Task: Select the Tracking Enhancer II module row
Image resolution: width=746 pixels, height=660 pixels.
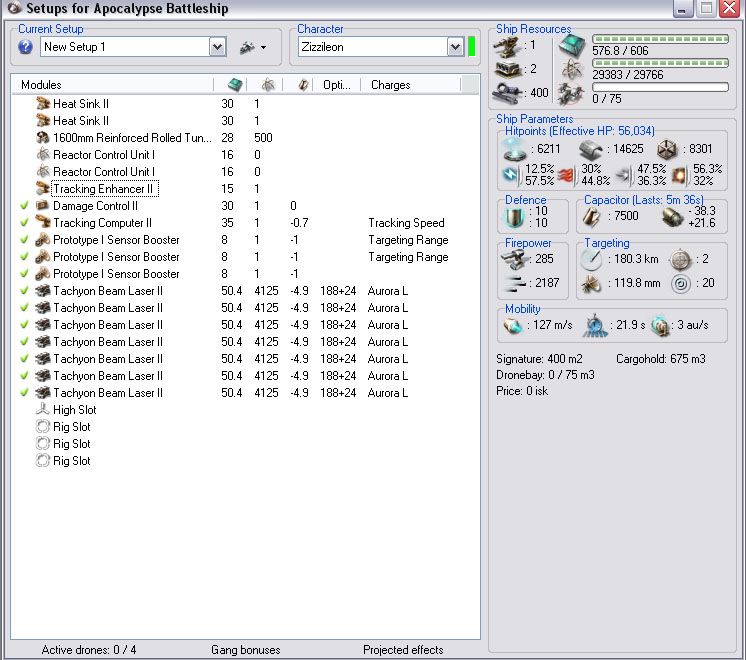Action: click(245, 189)
